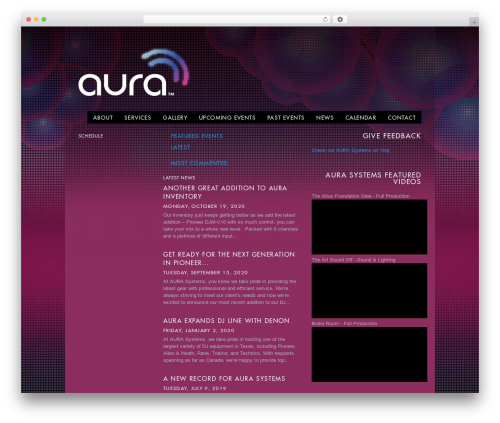Follow the Check out AURA Systems on Yelp link
This screenshot has height=423, width=500.
[350, 150]
